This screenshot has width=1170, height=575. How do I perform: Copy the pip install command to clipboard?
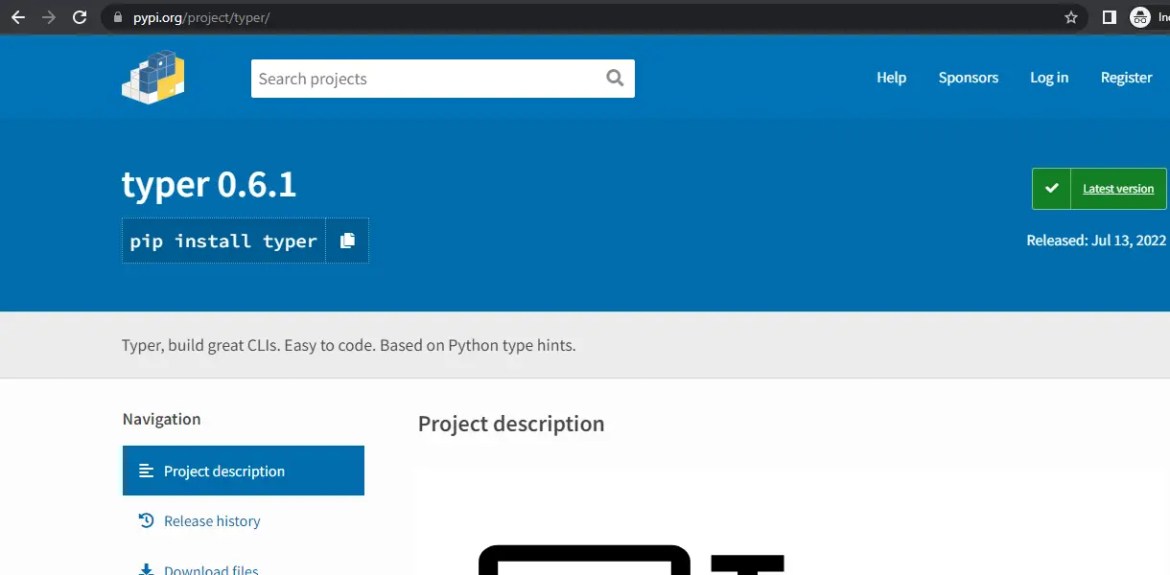pyautogui.click(x=347, y=240)
